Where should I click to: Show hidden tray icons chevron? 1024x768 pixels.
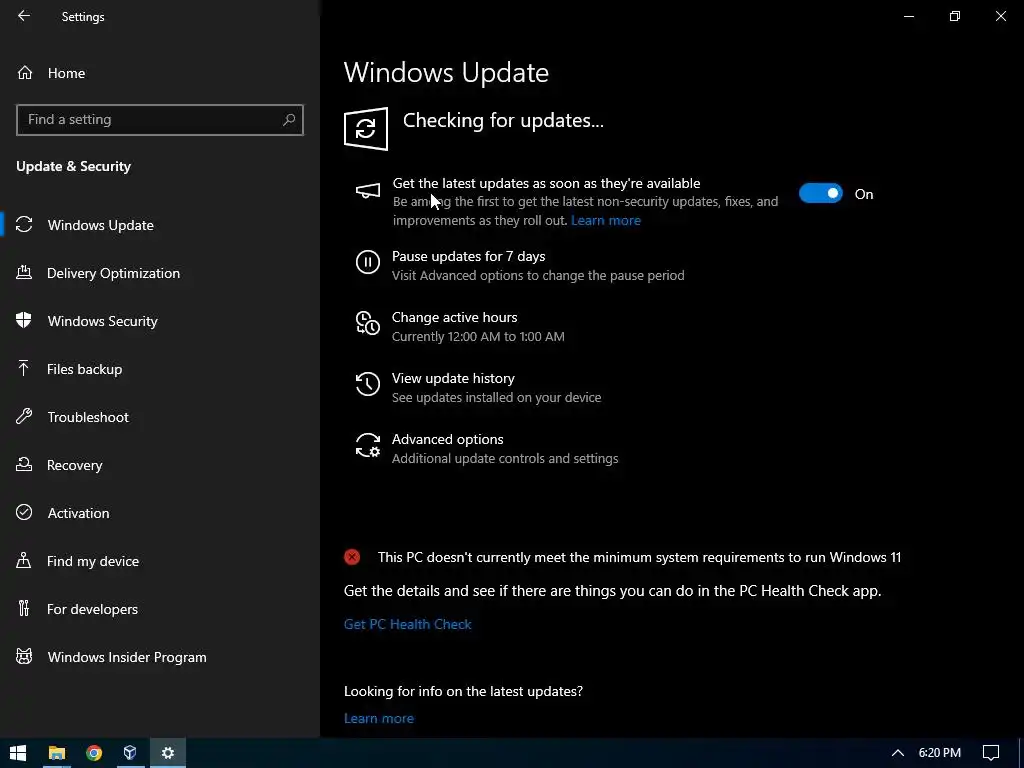898,753
